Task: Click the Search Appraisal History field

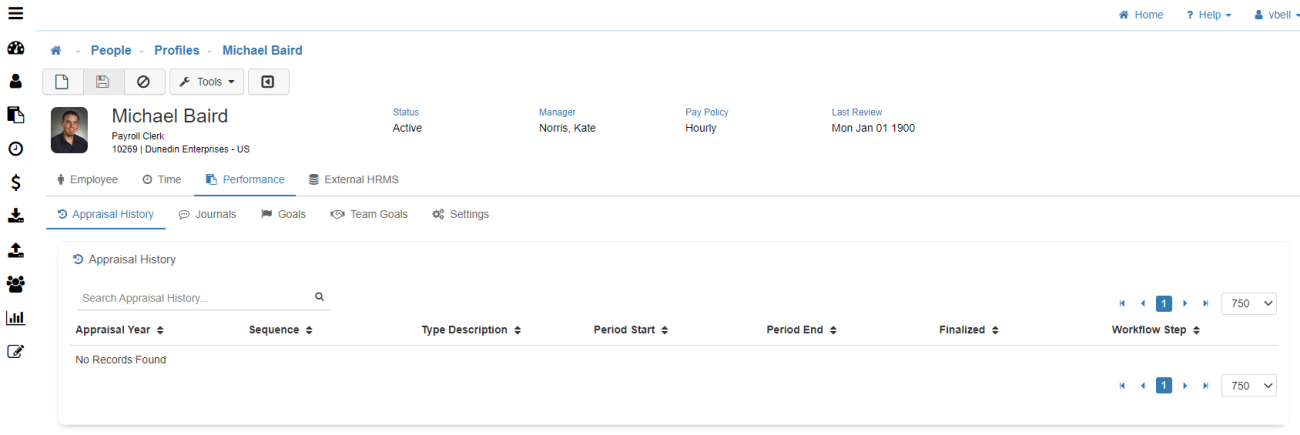Action: [x=194, y=298]
